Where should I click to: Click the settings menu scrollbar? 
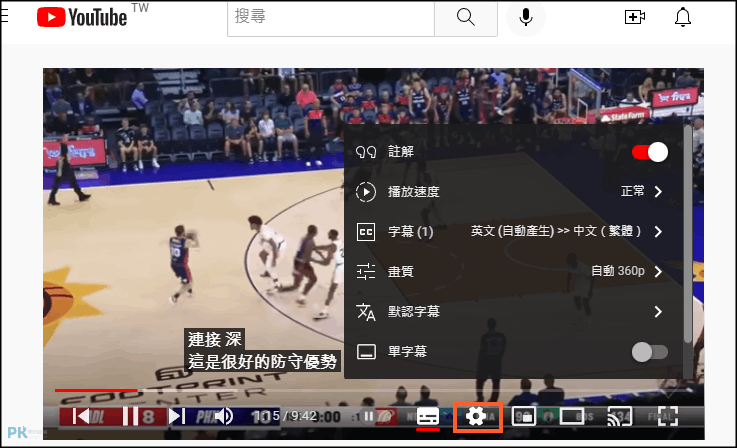tap(688, 235)
